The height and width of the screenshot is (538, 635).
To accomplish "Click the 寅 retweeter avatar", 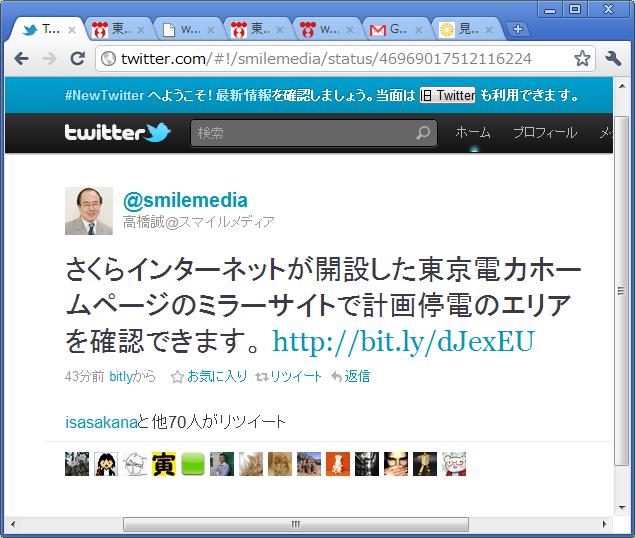I will 164,464.
